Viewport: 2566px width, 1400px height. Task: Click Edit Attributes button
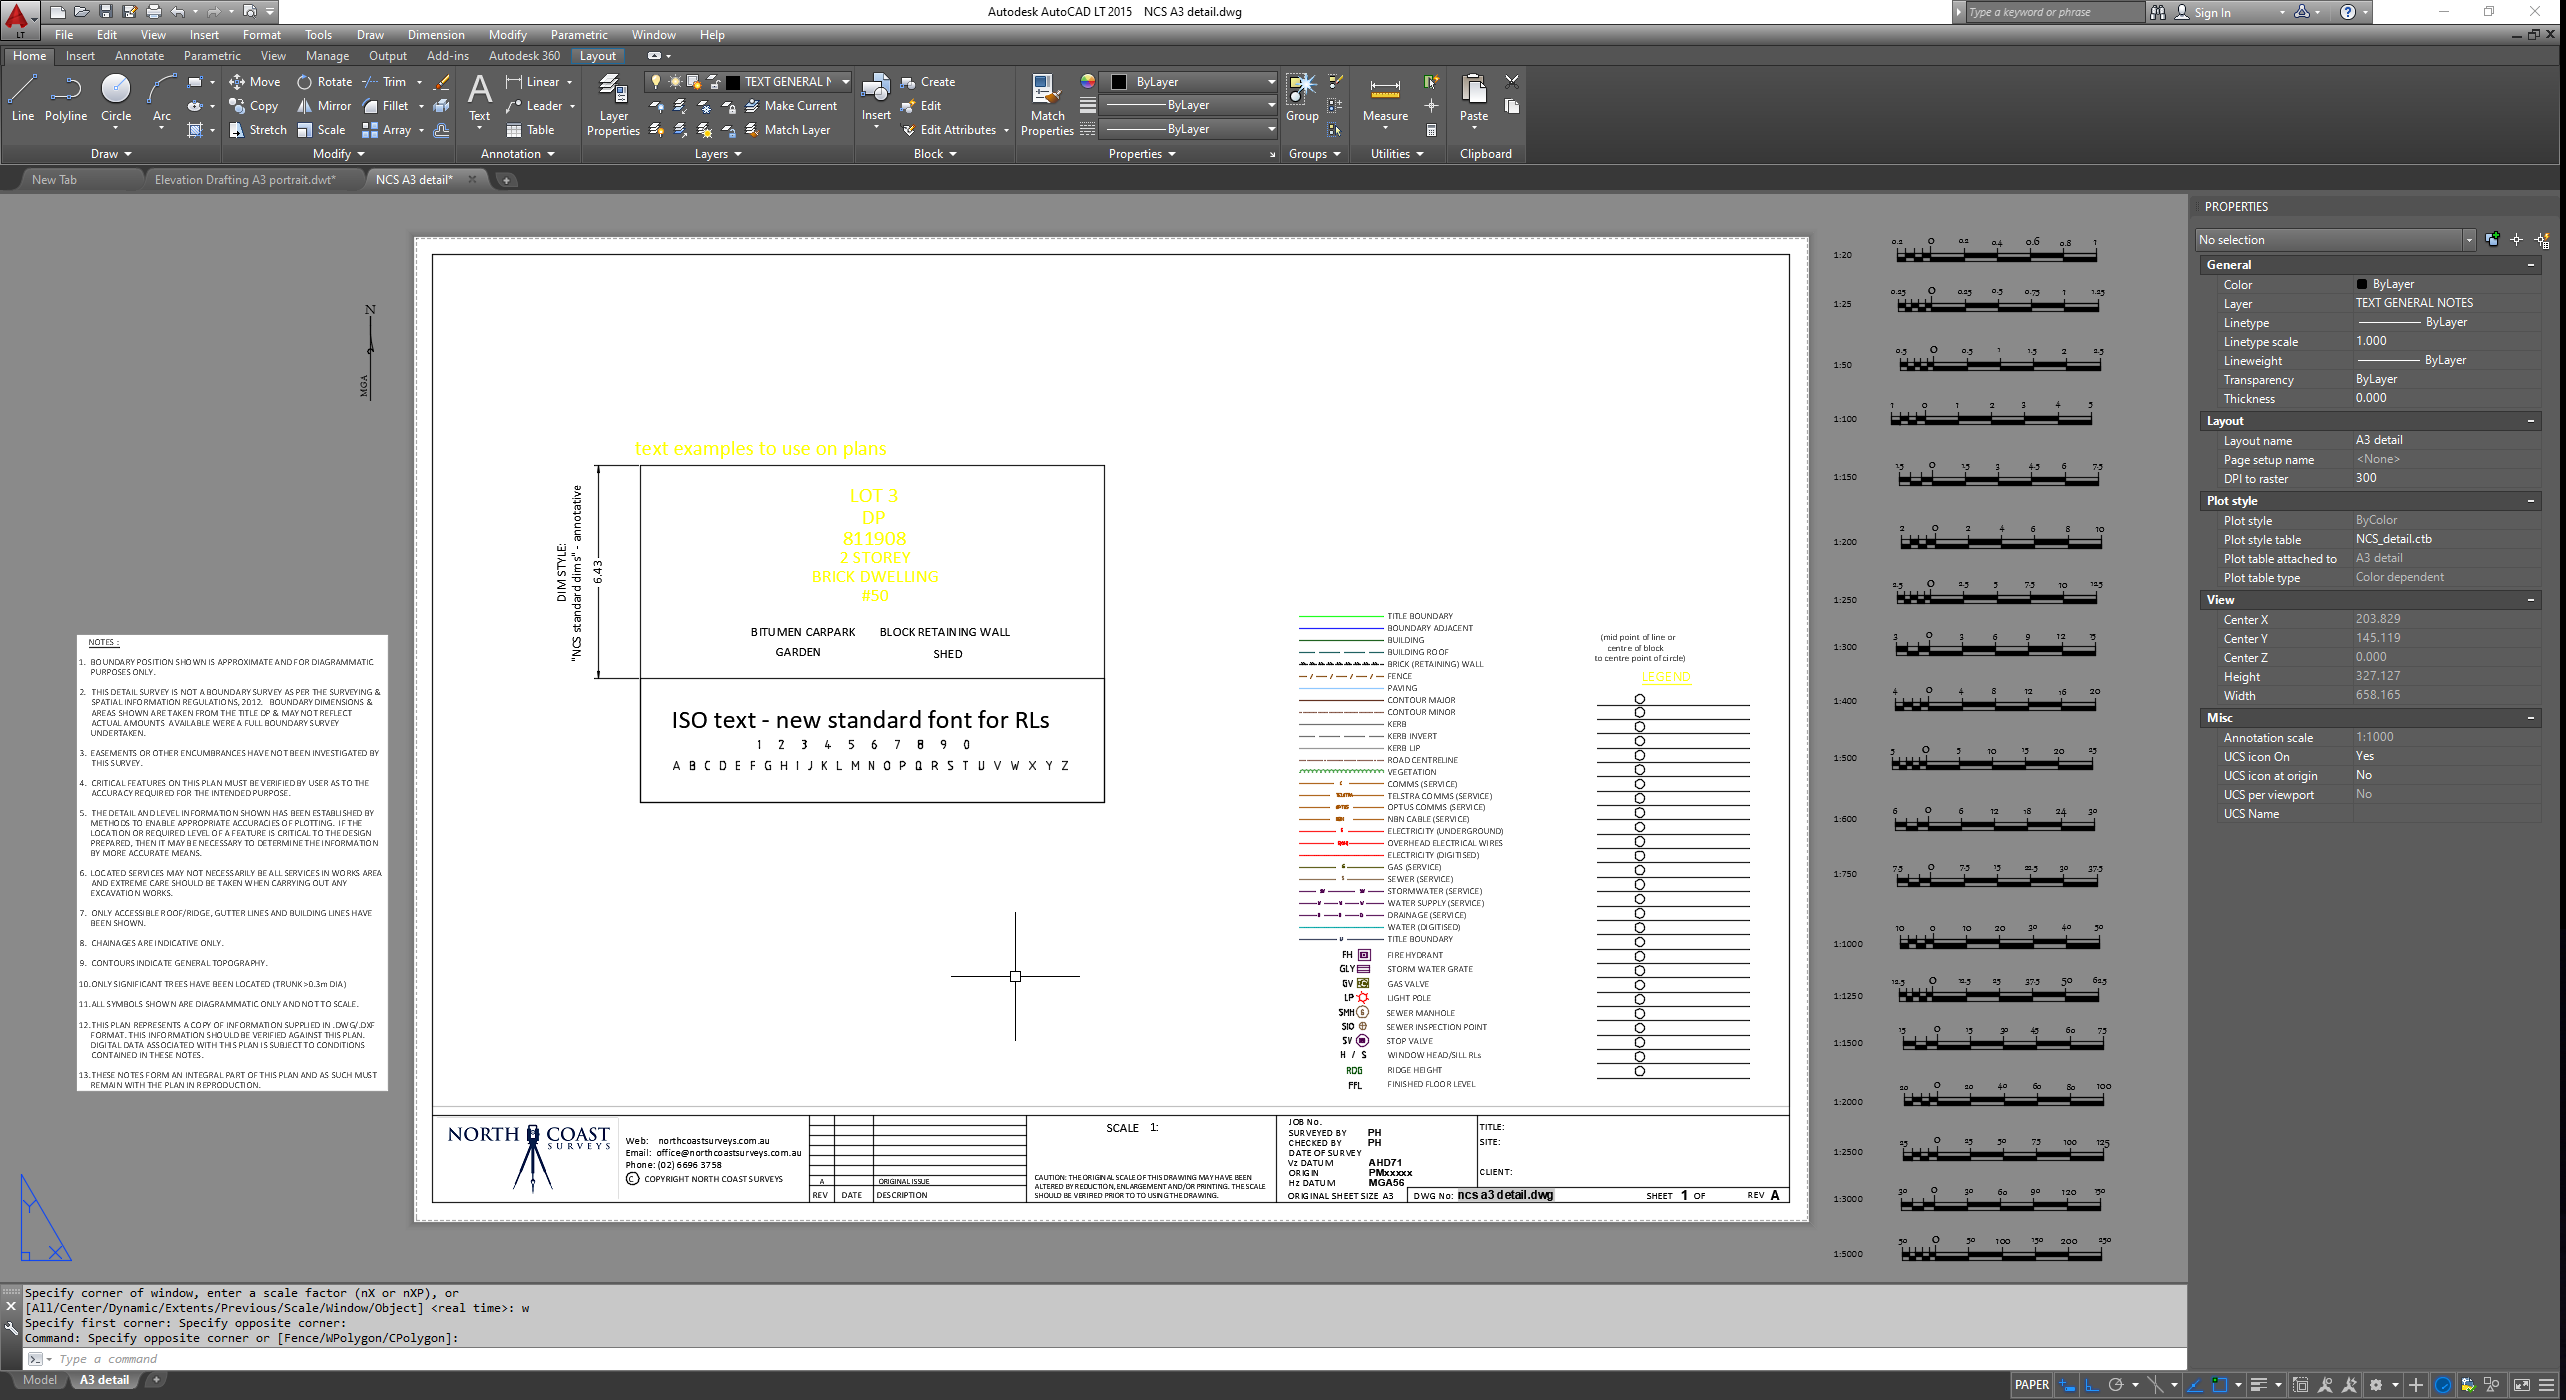click(947, 130)
